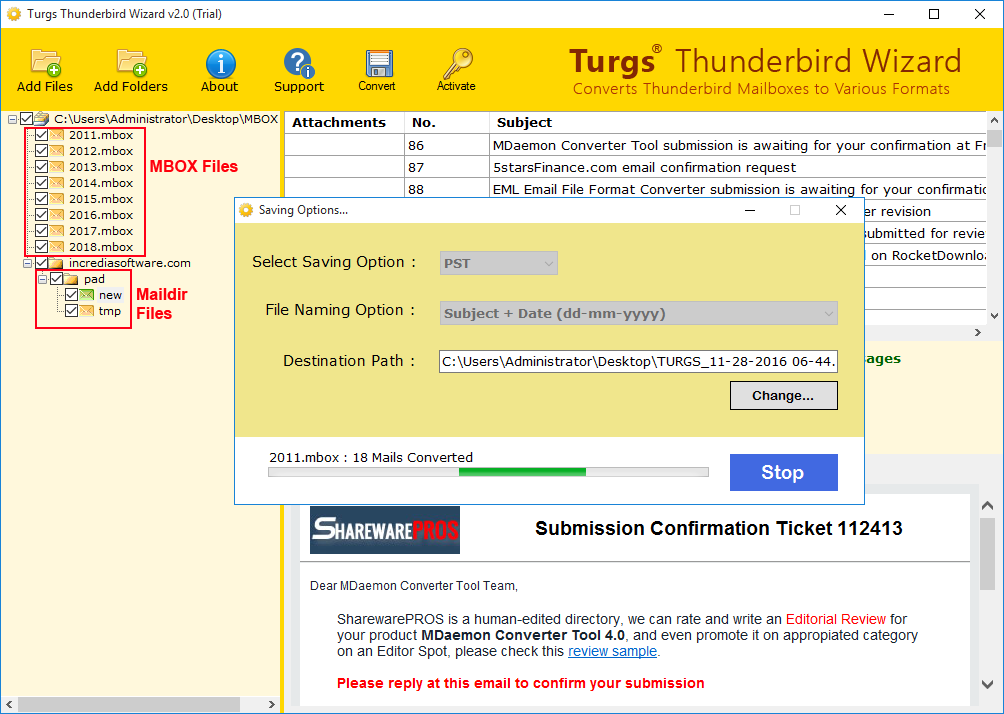Select email row number 86
This screenshot has width=1004, height=714.
click(635, 145)
